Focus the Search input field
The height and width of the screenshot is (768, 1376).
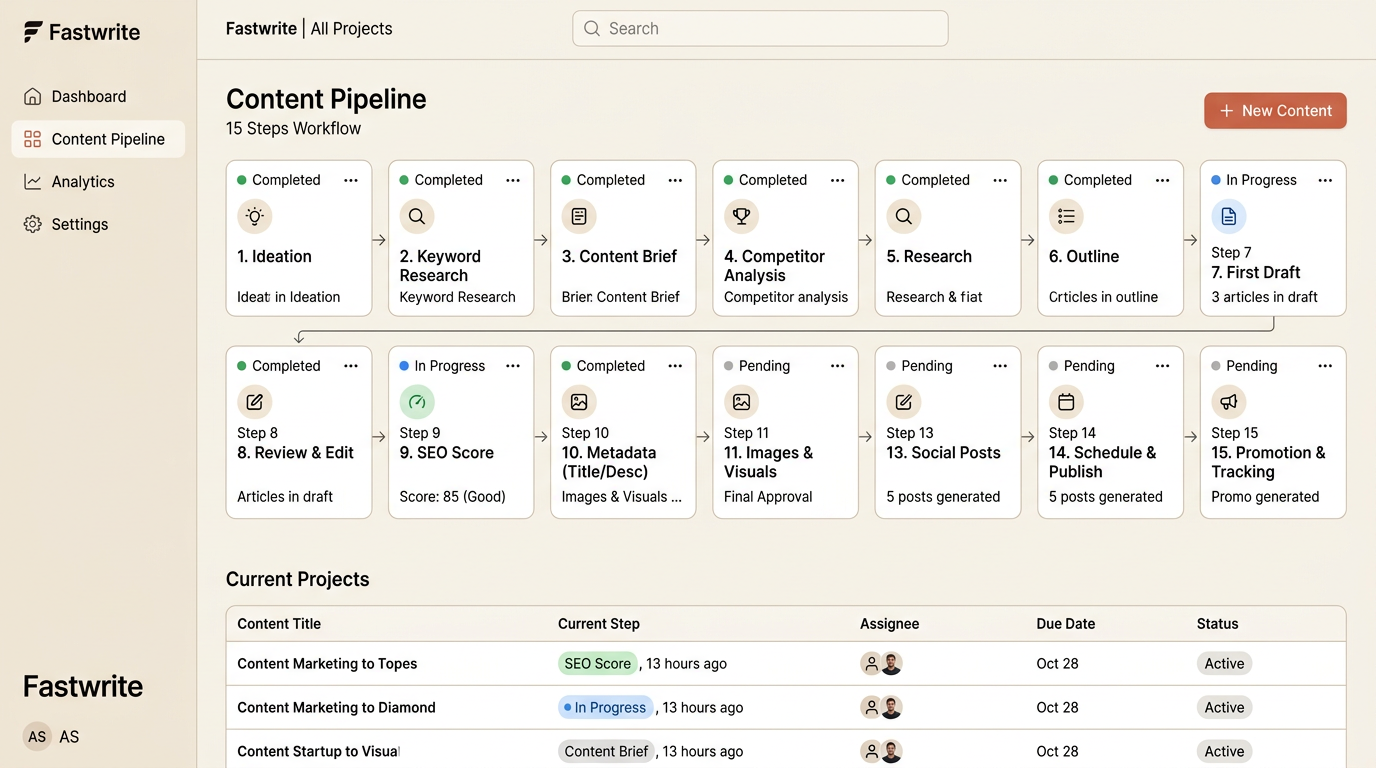[760, 29]
